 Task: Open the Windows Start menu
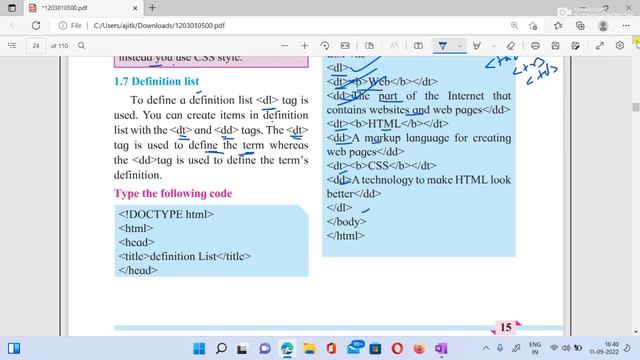click(x=199, y=349)
